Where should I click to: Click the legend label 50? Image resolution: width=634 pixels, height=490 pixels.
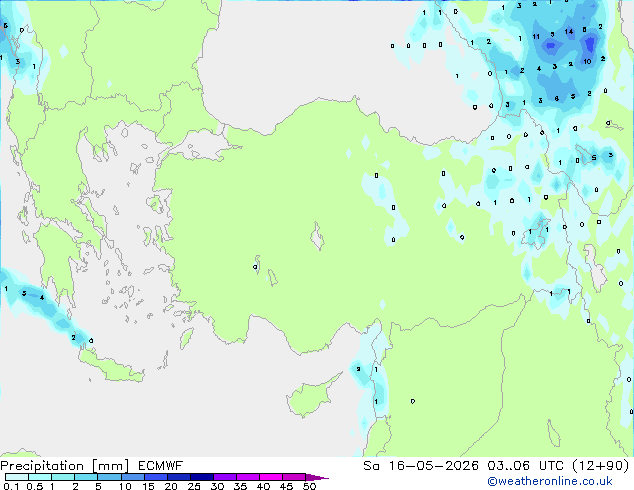tap(309, 486)
